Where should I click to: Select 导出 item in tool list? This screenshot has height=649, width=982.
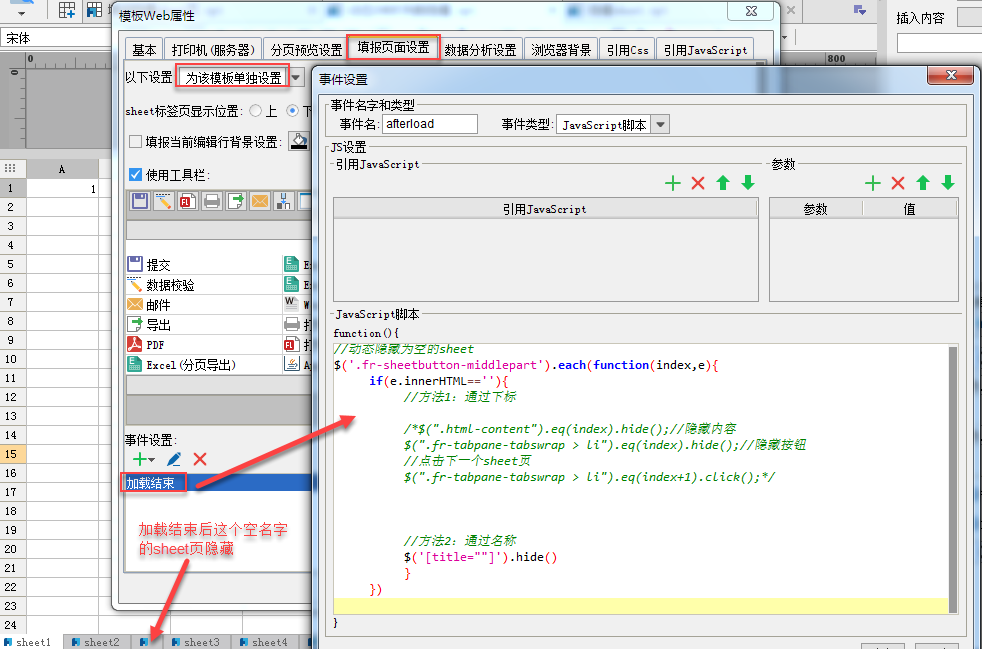(x=203, y=324)
